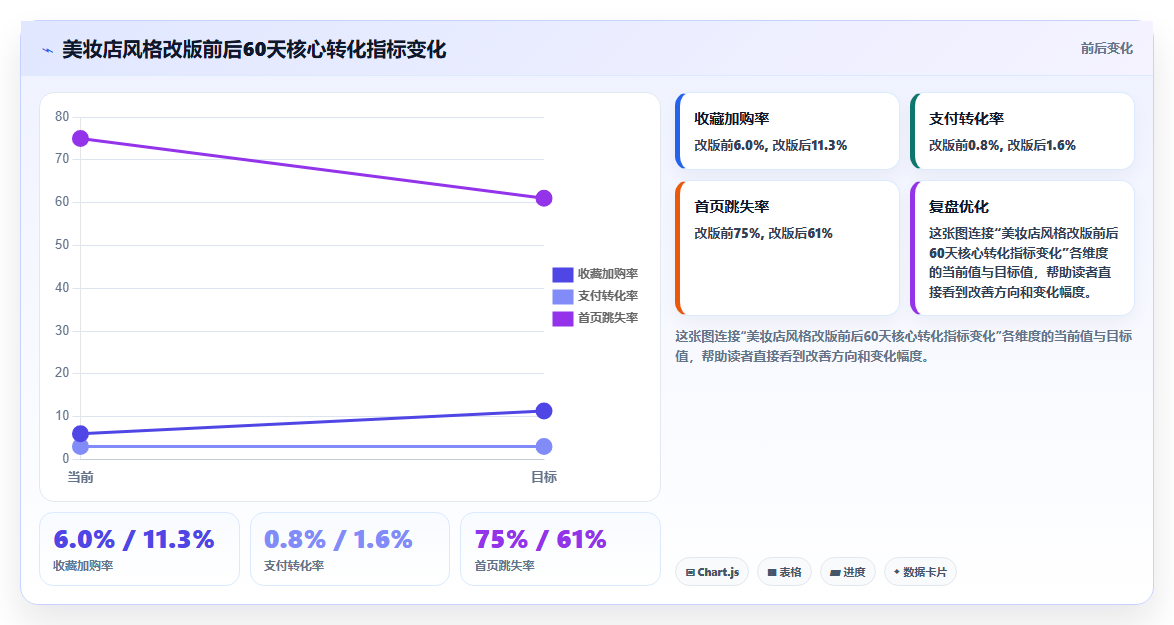The height and width of the screenshot is (625, 1174).
Task: Click the 数据卡片 sparkle icon
Action: click(897, 572)
